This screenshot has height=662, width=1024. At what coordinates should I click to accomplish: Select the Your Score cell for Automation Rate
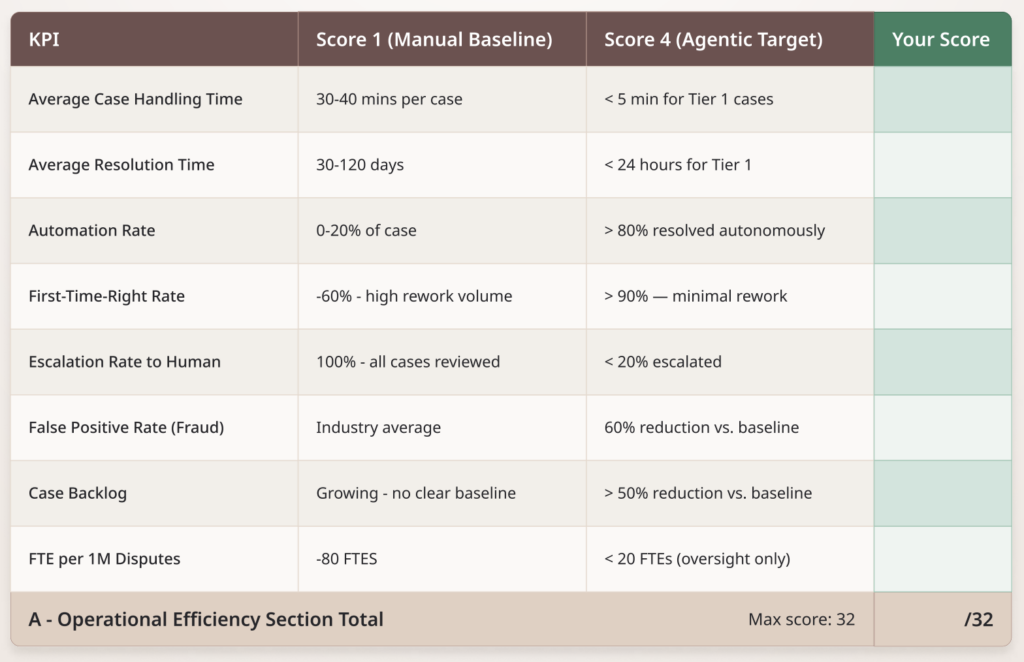[942, 230]
